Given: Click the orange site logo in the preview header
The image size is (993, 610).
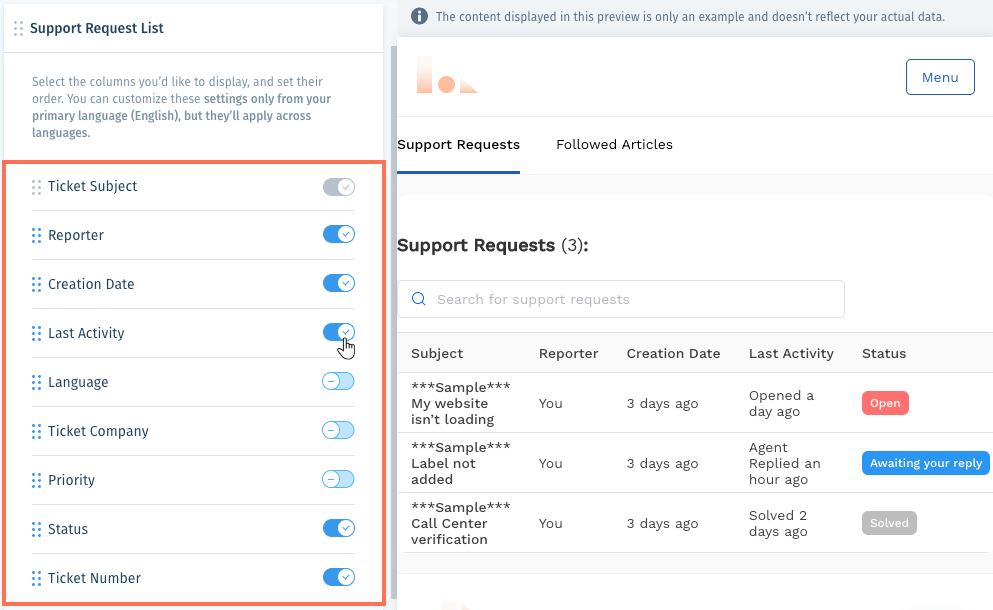Looking at the screenshot, I should (x=447, y=75).
